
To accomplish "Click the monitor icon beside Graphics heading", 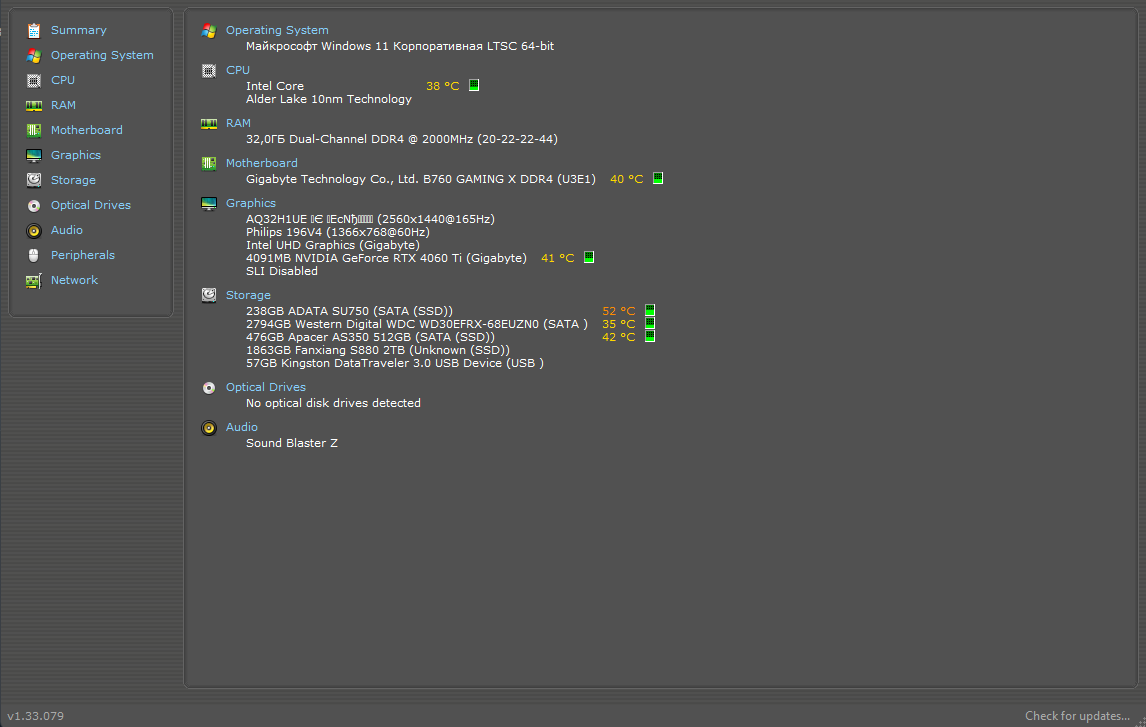I will [x=209, y=204].
